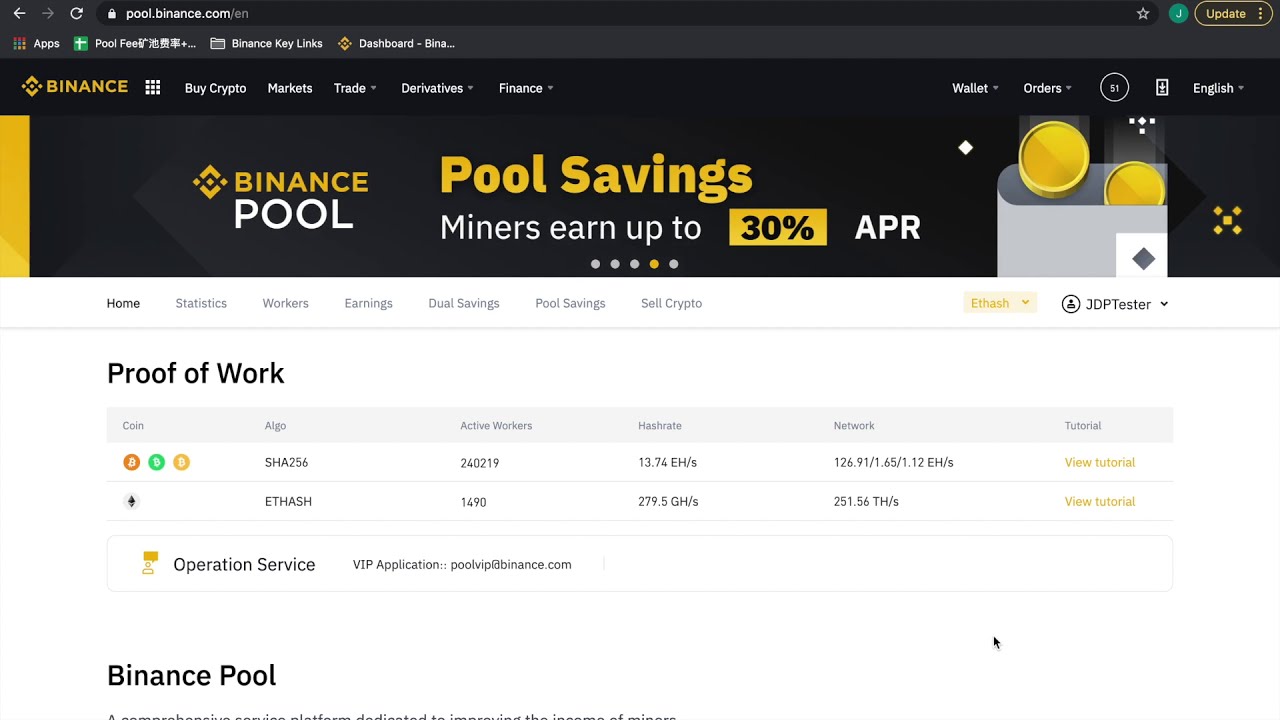Open View tutorial link for SHA256
This screenshot has height=720, width=1280.
point(1099,462)
